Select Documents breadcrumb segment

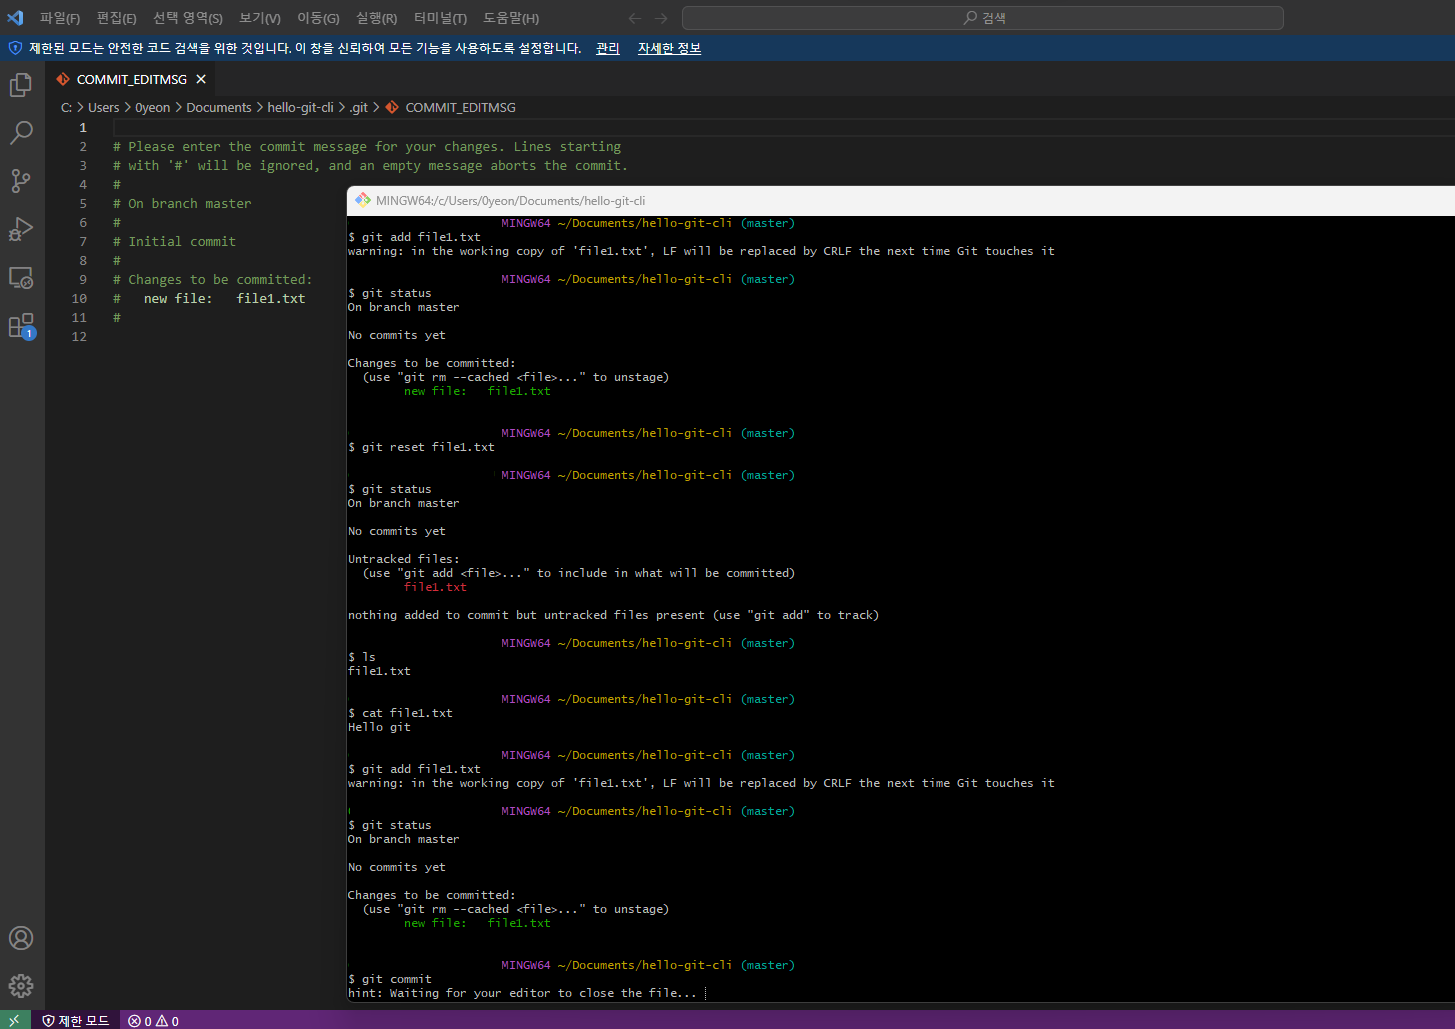coord(219,107)
